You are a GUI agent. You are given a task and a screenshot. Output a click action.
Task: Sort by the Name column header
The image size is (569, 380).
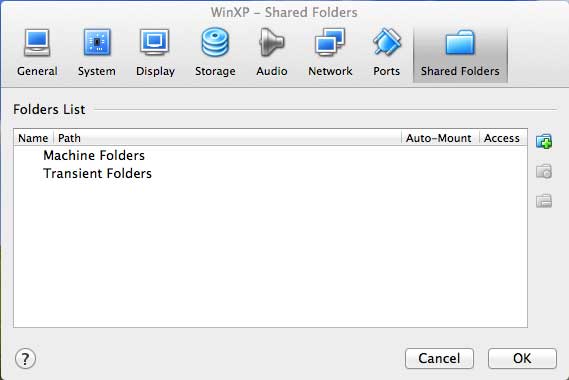33,138
